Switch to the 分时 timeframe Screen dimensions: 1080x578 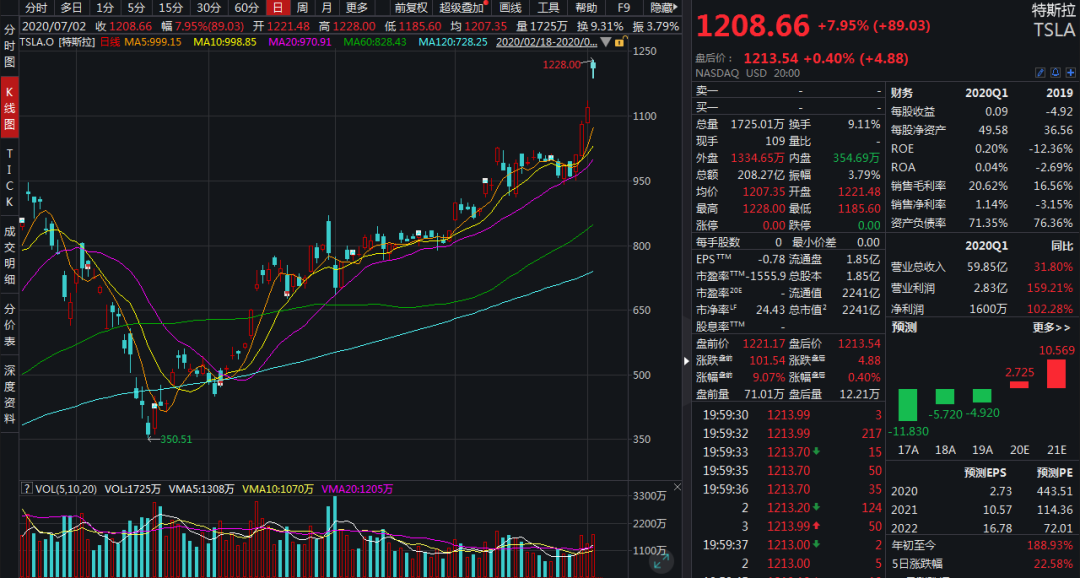point(36,8)
